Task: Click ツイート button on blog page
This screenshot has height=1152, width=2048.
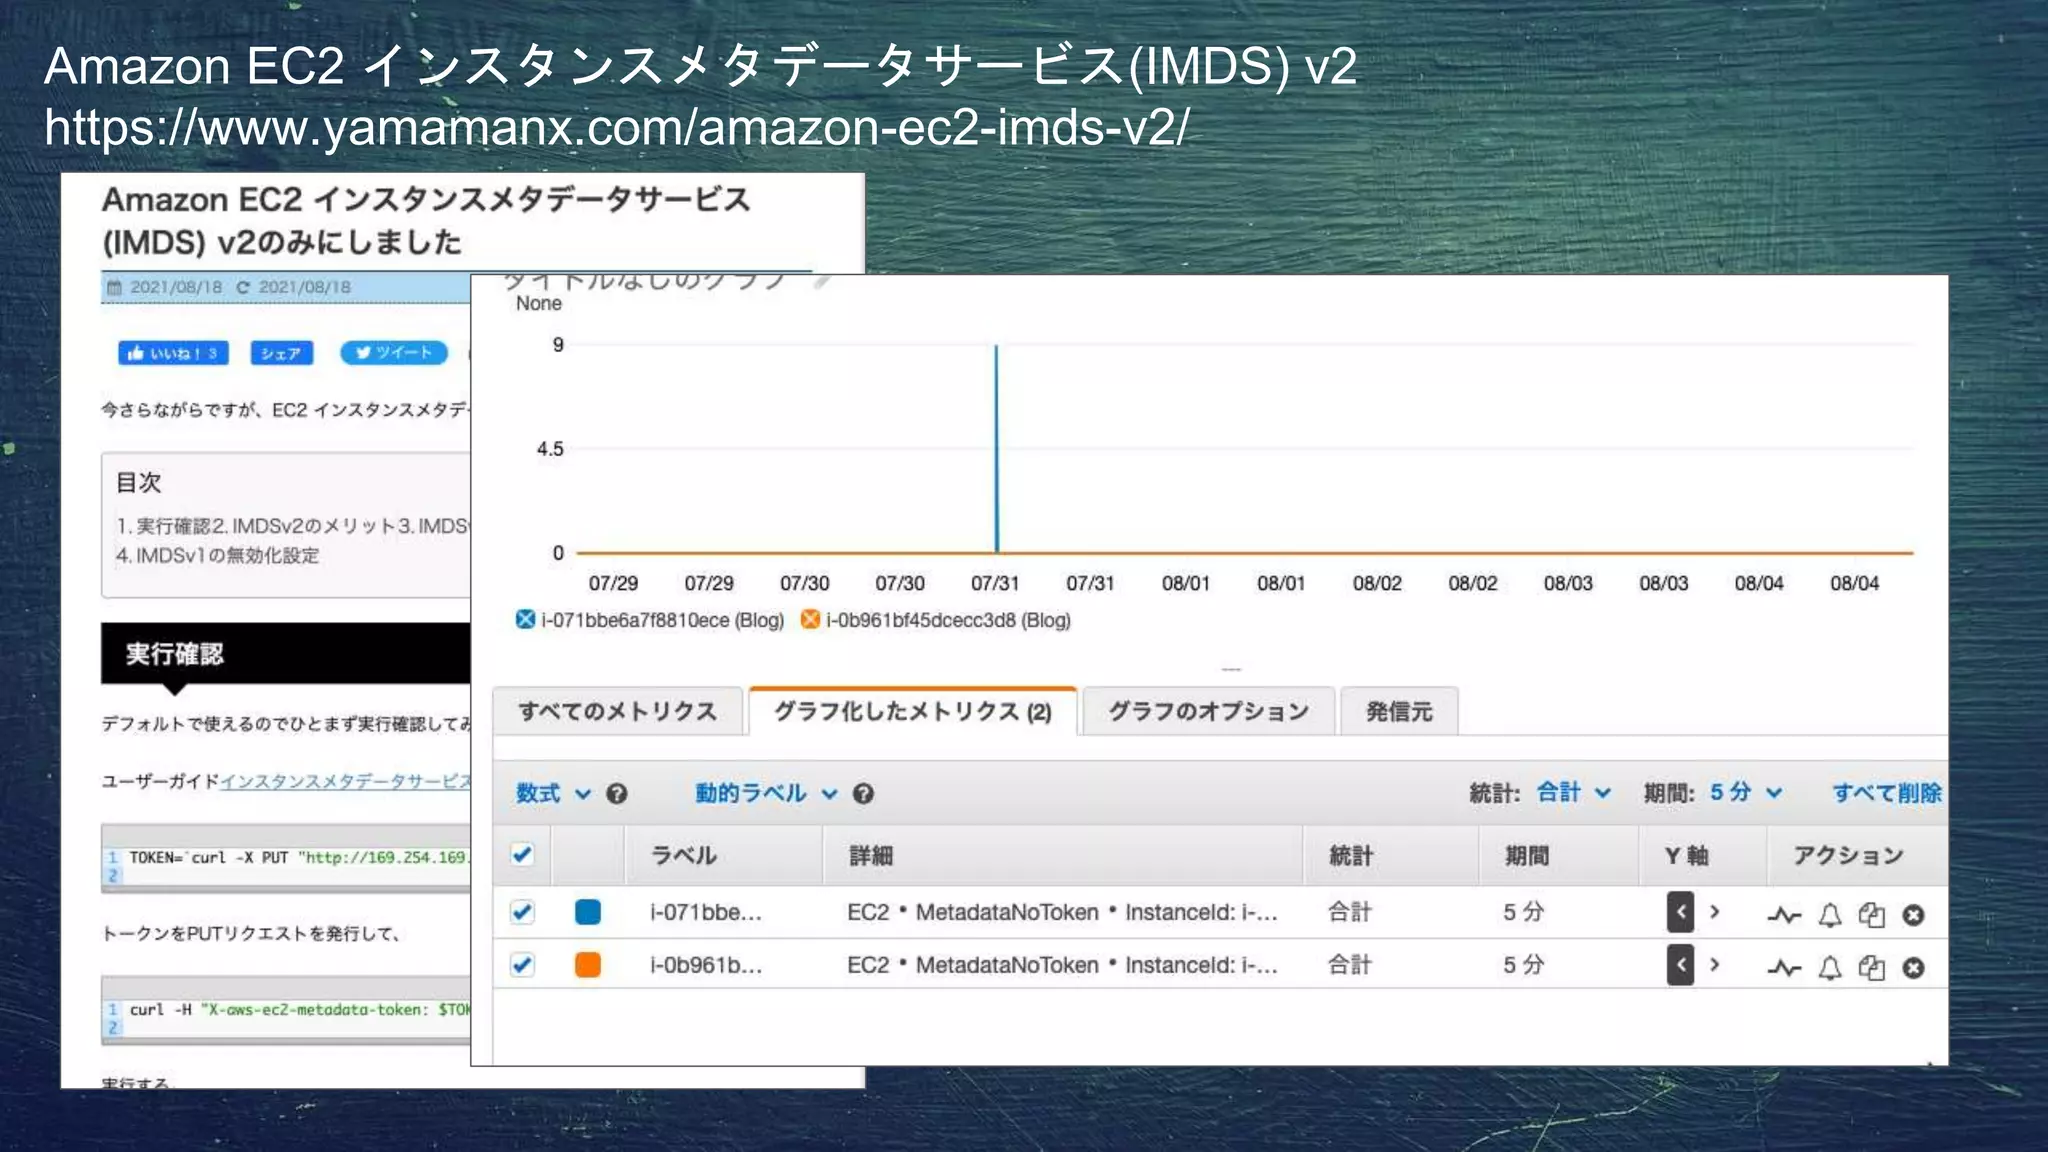Action: click(x=394, y=353)
